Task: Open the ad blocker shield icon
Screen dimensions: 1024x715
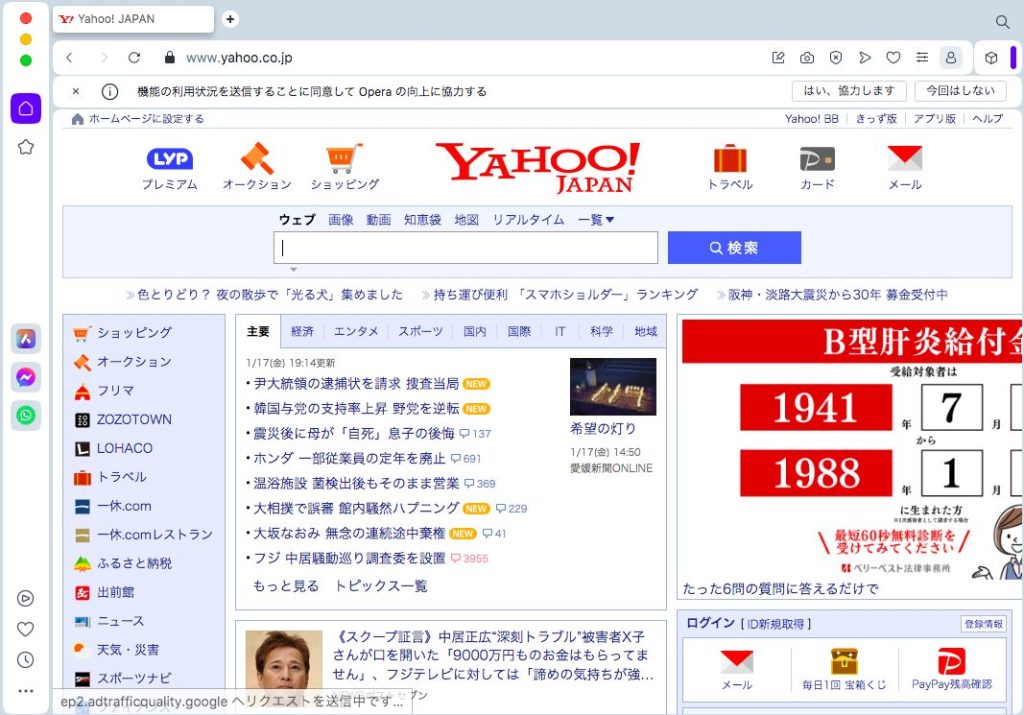Action: (836, 57)
